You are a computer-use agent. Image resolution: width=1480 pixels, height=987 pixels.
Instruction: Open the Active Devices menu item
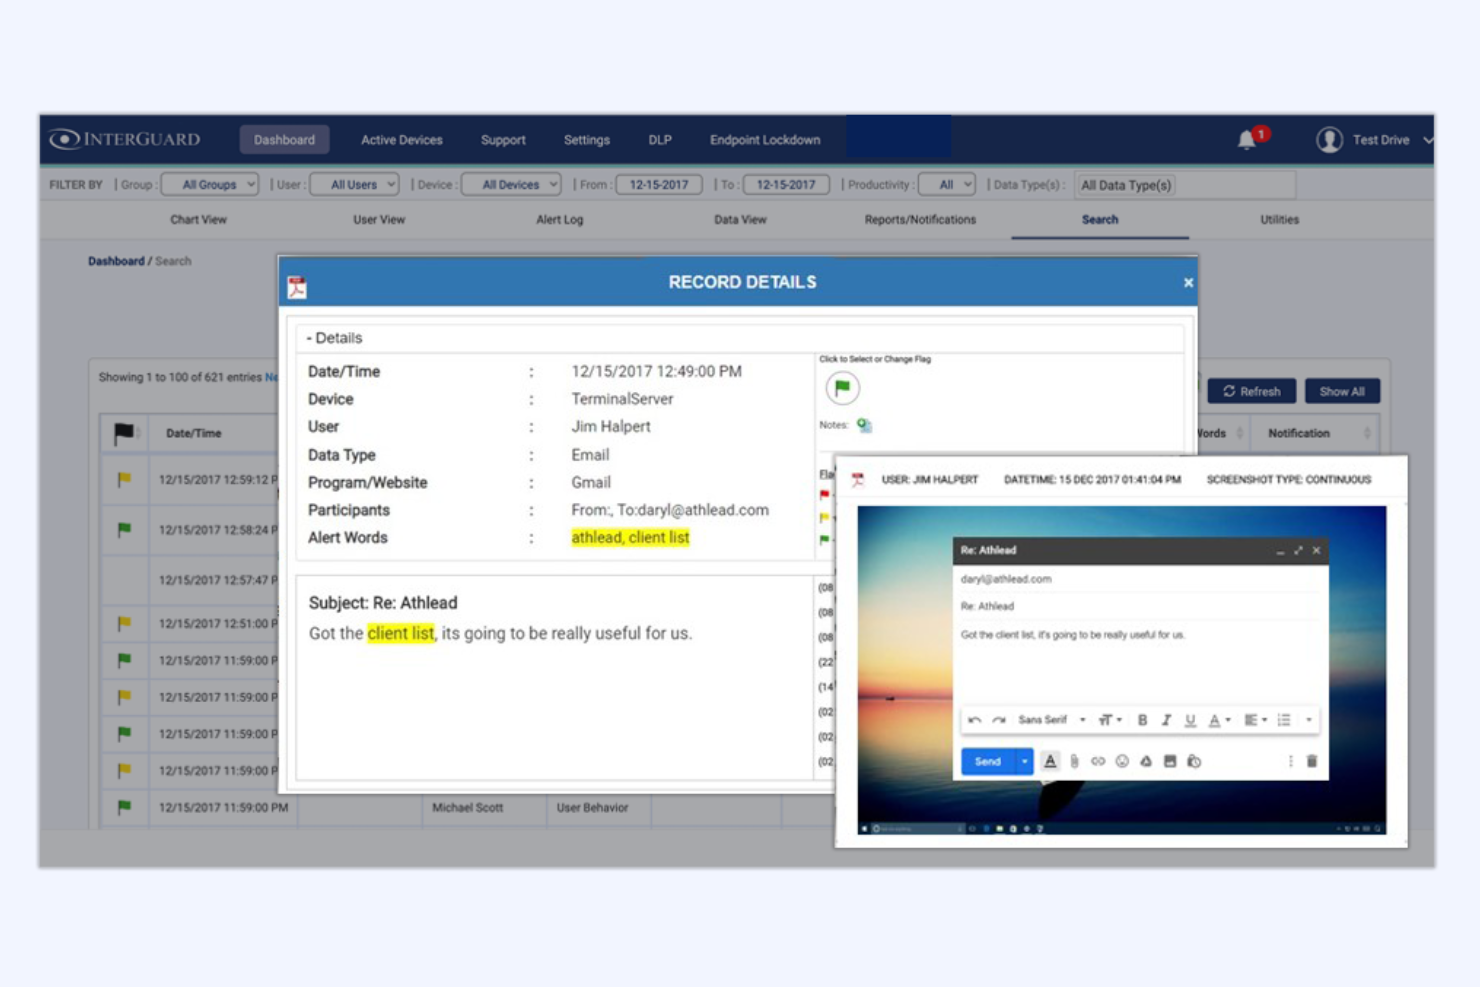click(x=401, y=140)
